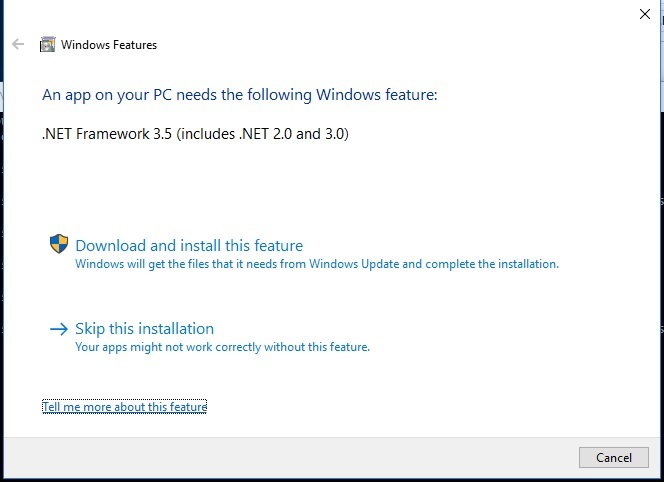Open Tell me more about this feature
The height and width of the screenshot is (482, 664).
[x=124, y=407]
